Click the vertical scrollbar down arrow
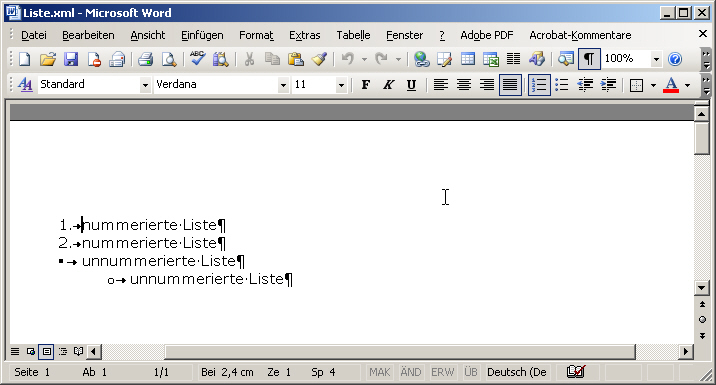Screen dimensions: 716x385 tap(702, 288)
